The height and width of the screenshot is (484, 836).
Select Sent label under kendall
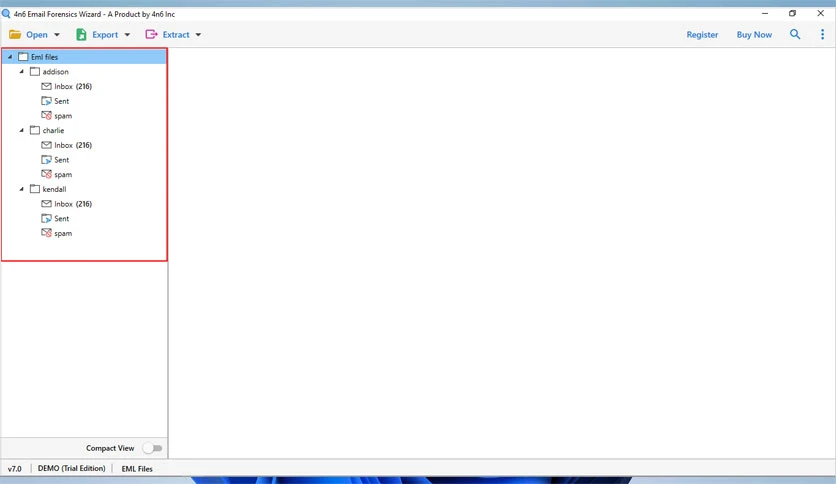[61, 219]
